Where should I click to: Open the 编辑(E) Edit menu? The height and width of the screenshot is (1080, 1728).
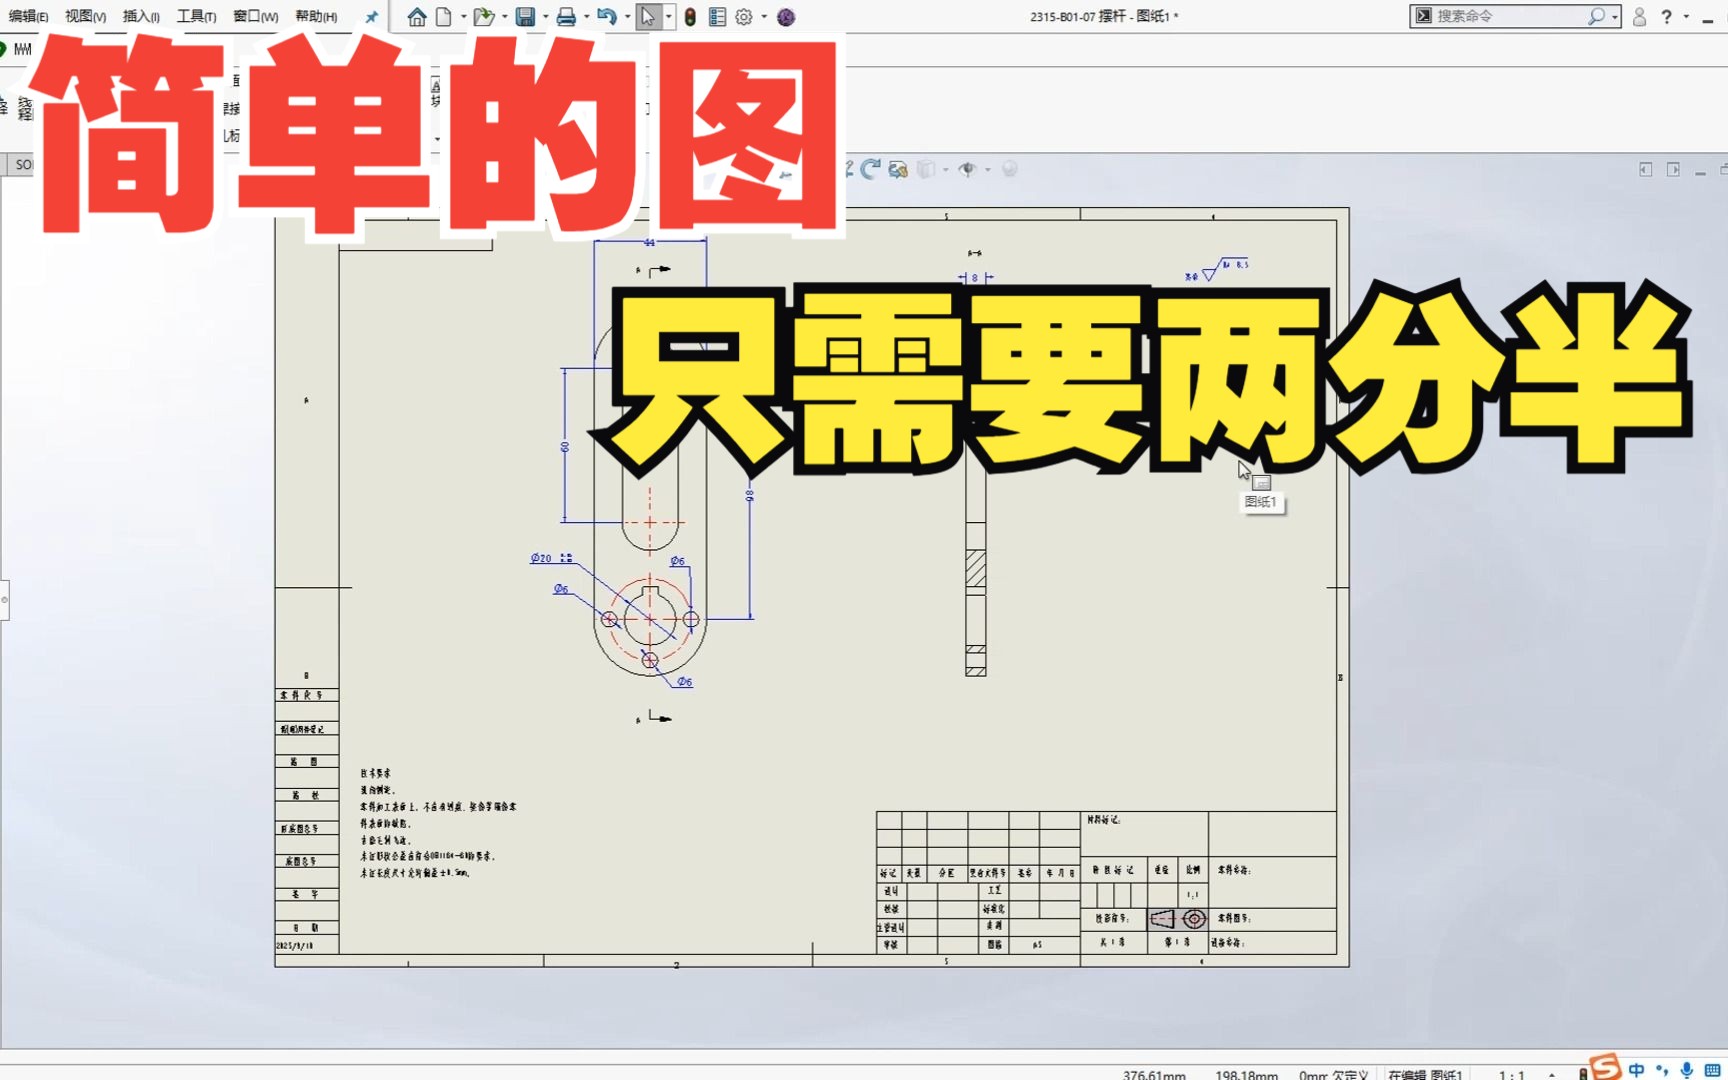(28, 16)
